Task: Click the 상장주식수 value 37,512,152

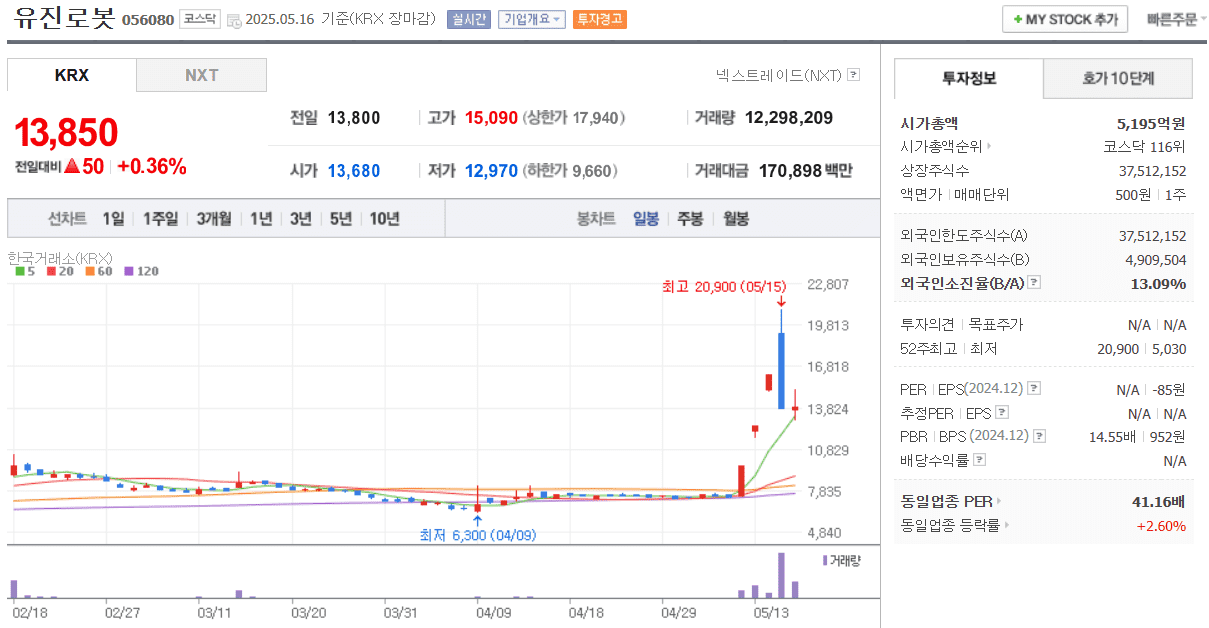Action: coord(1153,171)
